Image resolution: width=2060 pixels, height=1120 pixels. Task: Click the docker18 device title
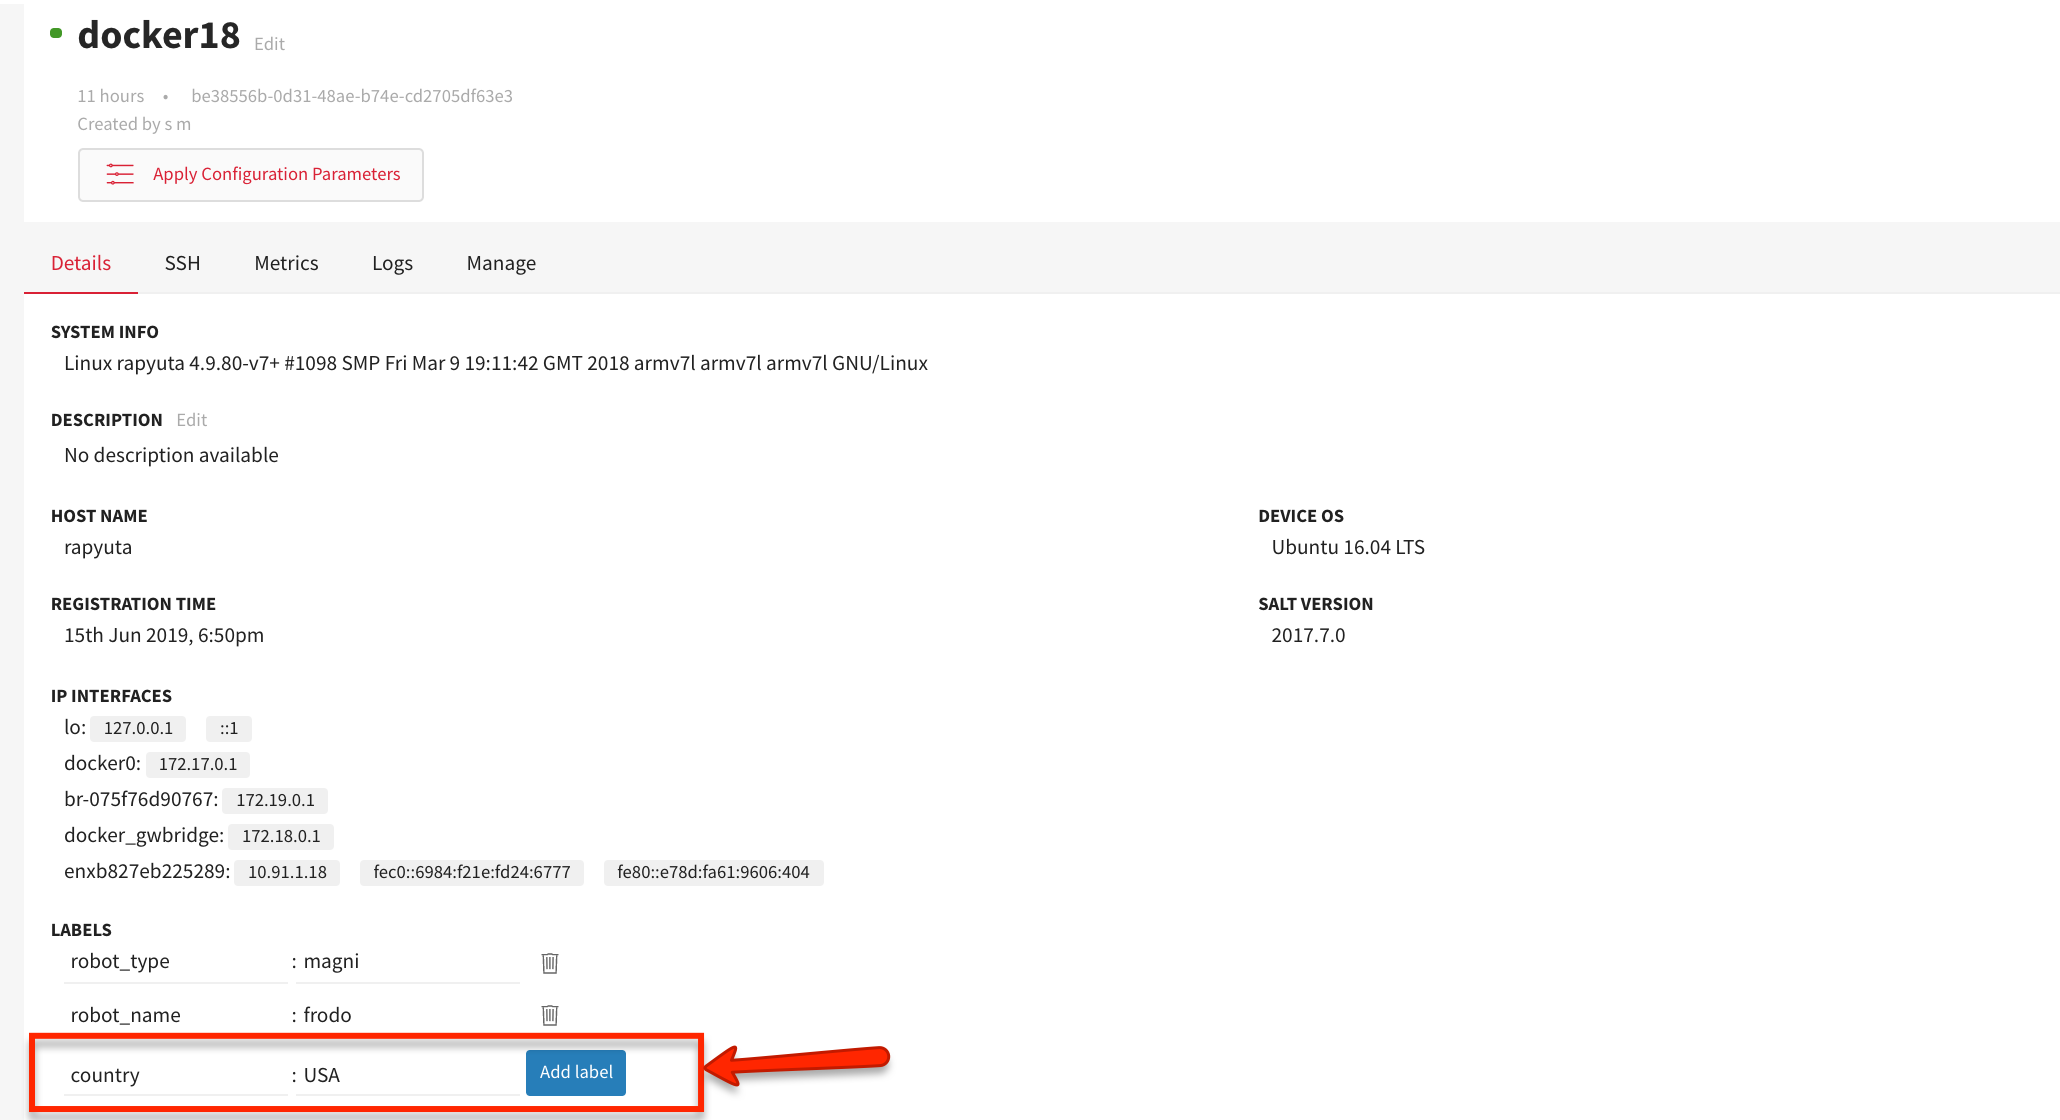click(x=159, y=35)
